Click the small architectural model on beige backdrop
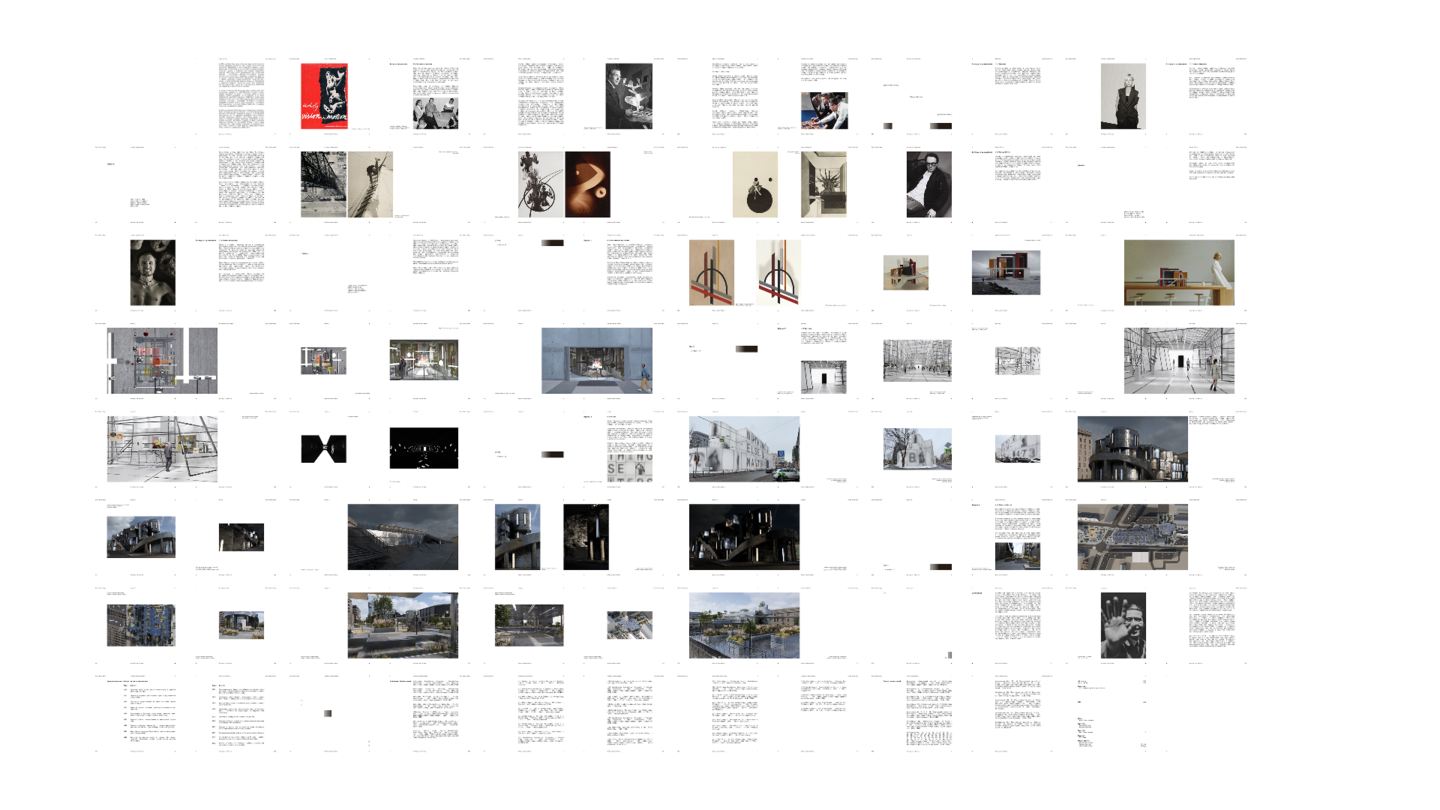This screenshot has width=1440, height=810. click(x=906, y=272)
